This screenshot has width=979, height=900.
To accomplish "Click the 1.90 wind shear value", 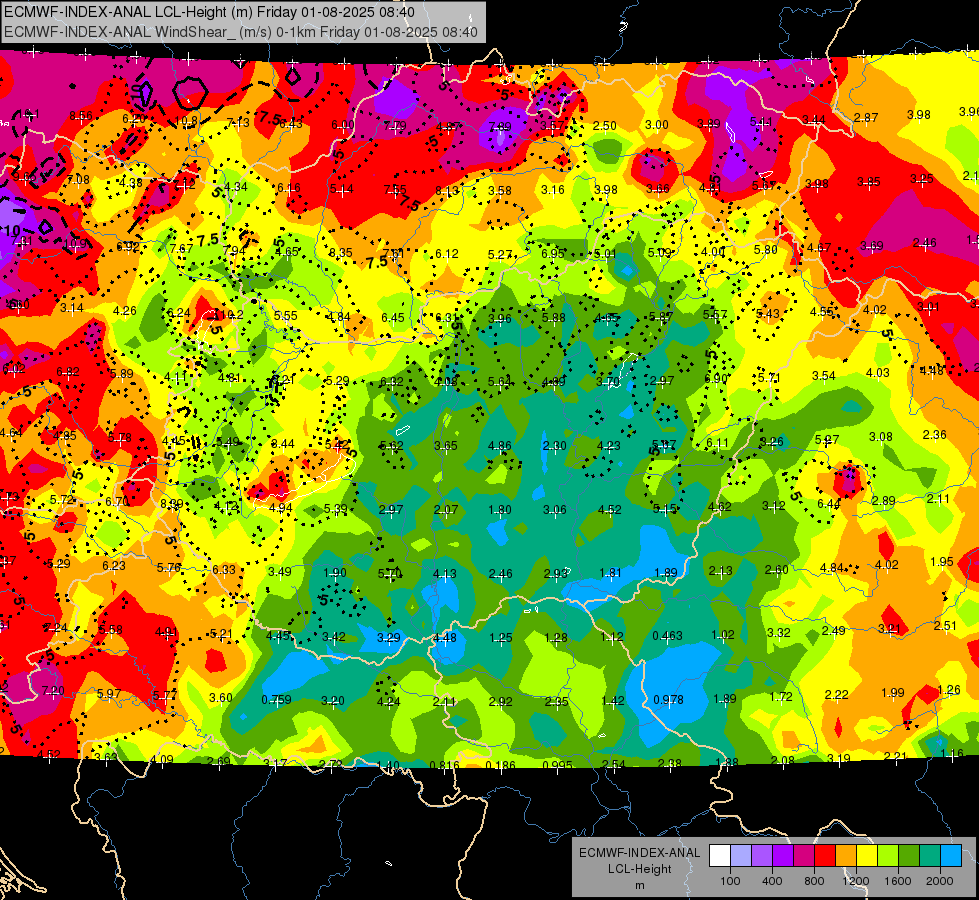I will pyautogui.click(x=335, y=573).
